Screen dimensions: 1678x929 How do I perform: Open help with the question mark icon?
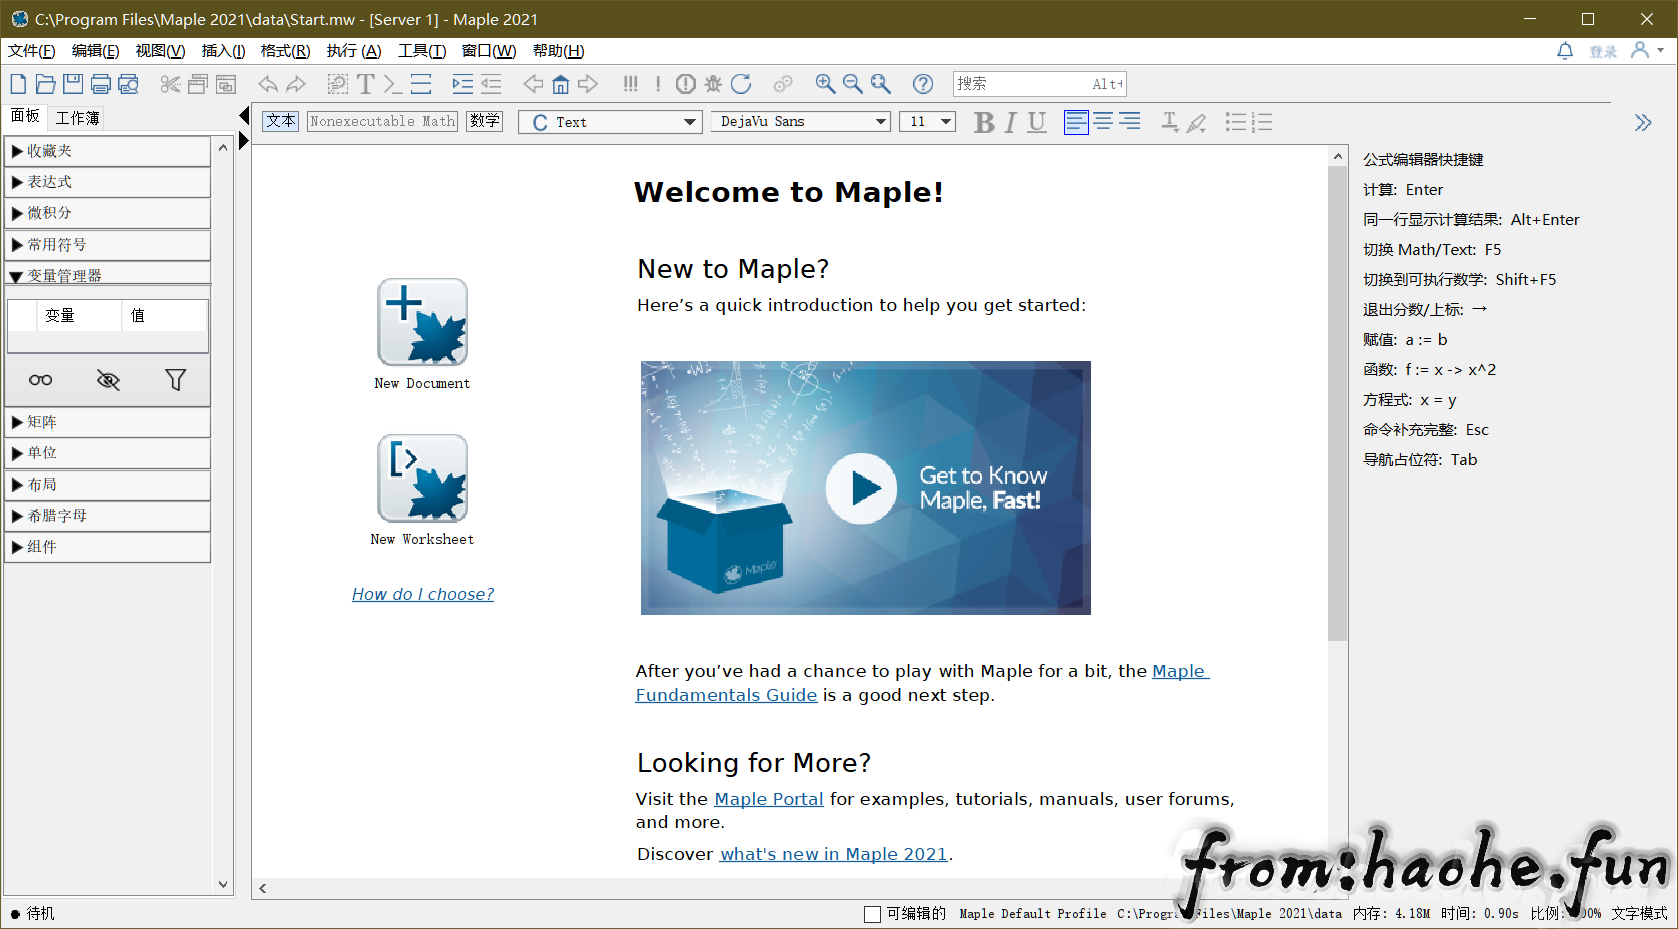click(x=923, y=84)
